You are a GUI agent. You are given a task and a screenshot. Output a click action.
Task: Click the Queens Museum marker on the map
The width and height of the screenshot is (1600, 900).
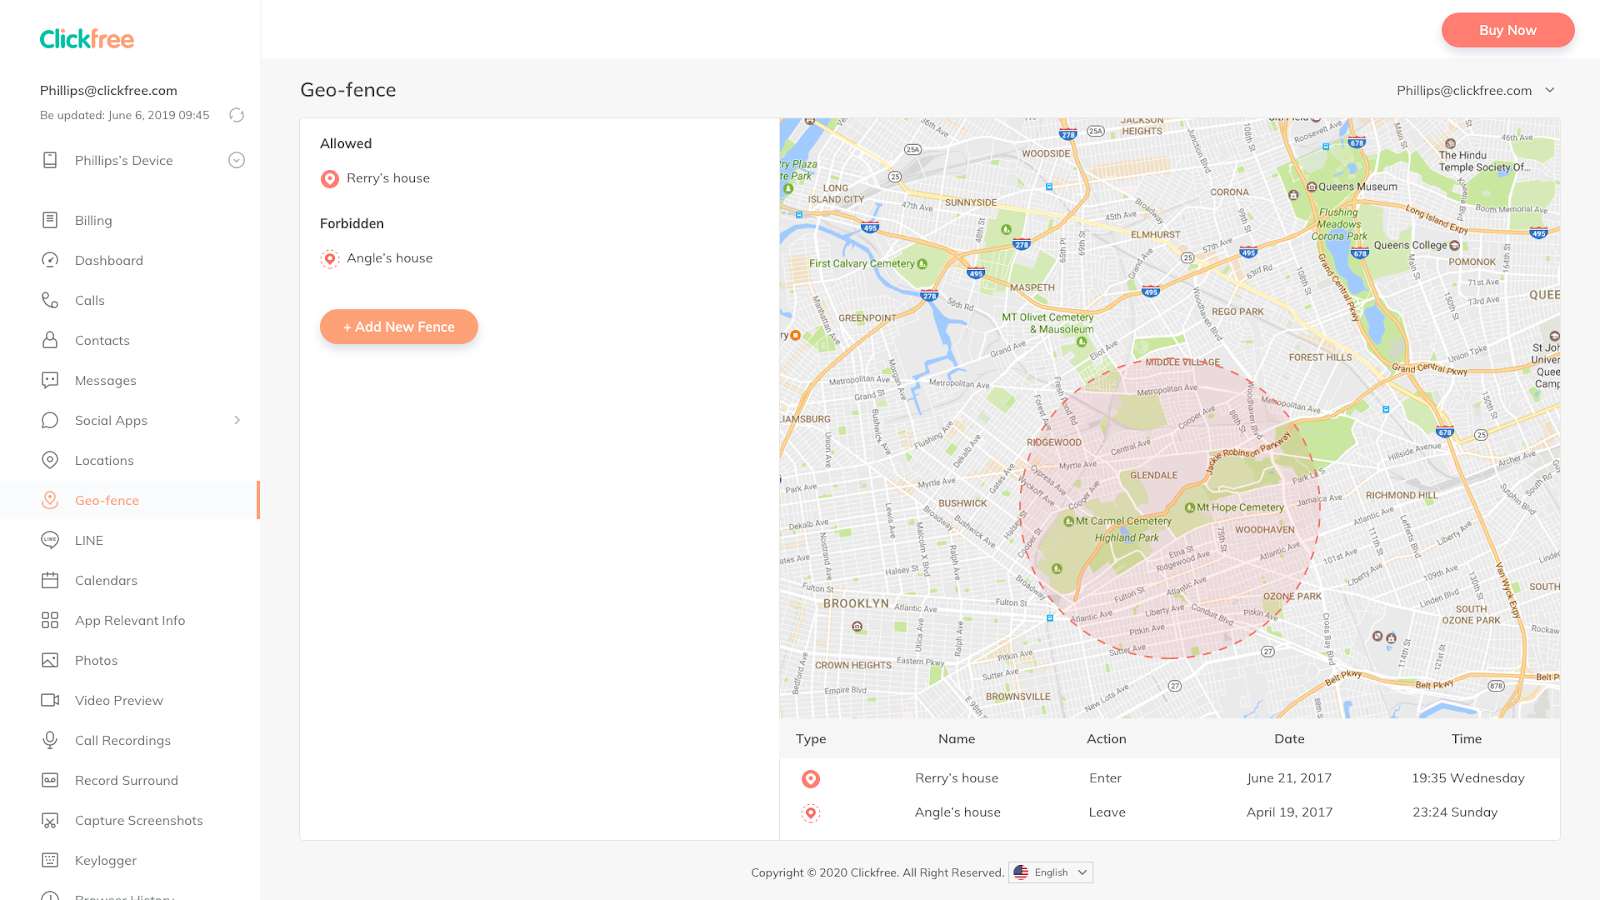[x=1312, y=187]
